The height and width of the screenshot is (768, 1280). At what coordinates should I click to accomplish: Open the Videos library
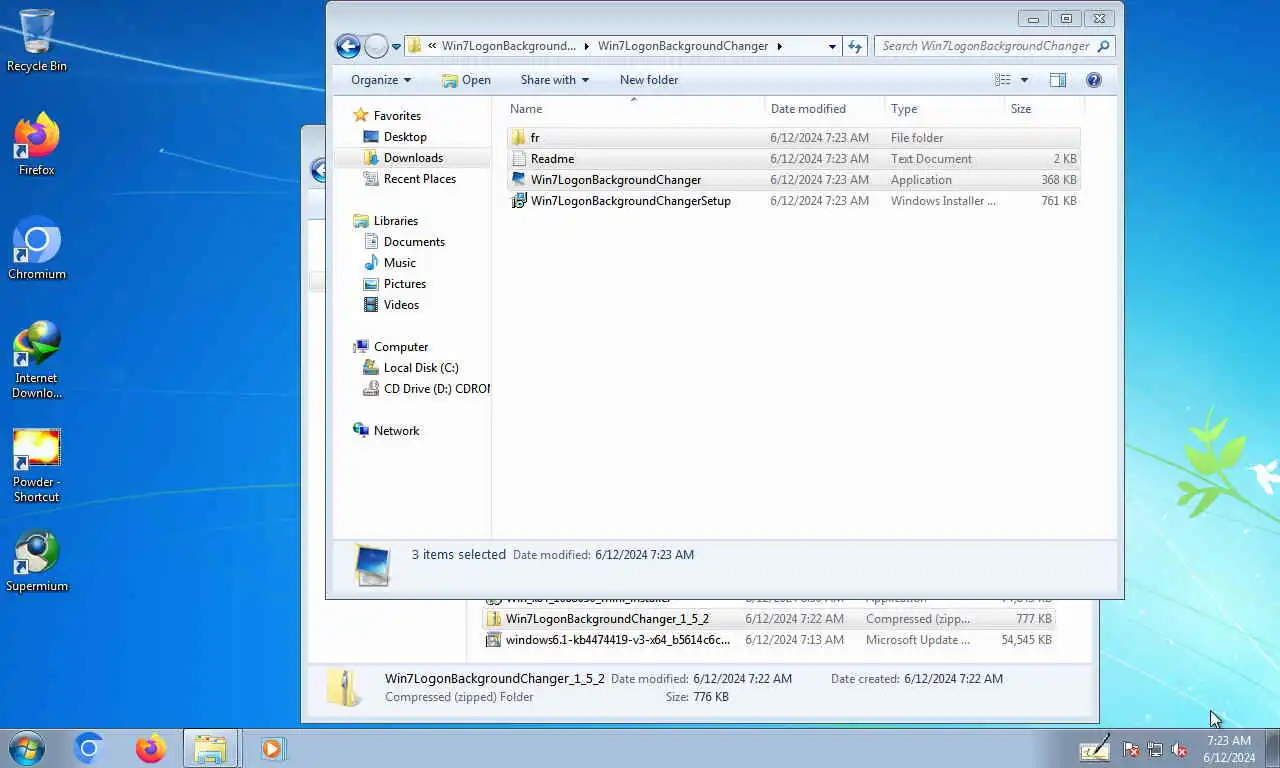[x=401, y=305]
